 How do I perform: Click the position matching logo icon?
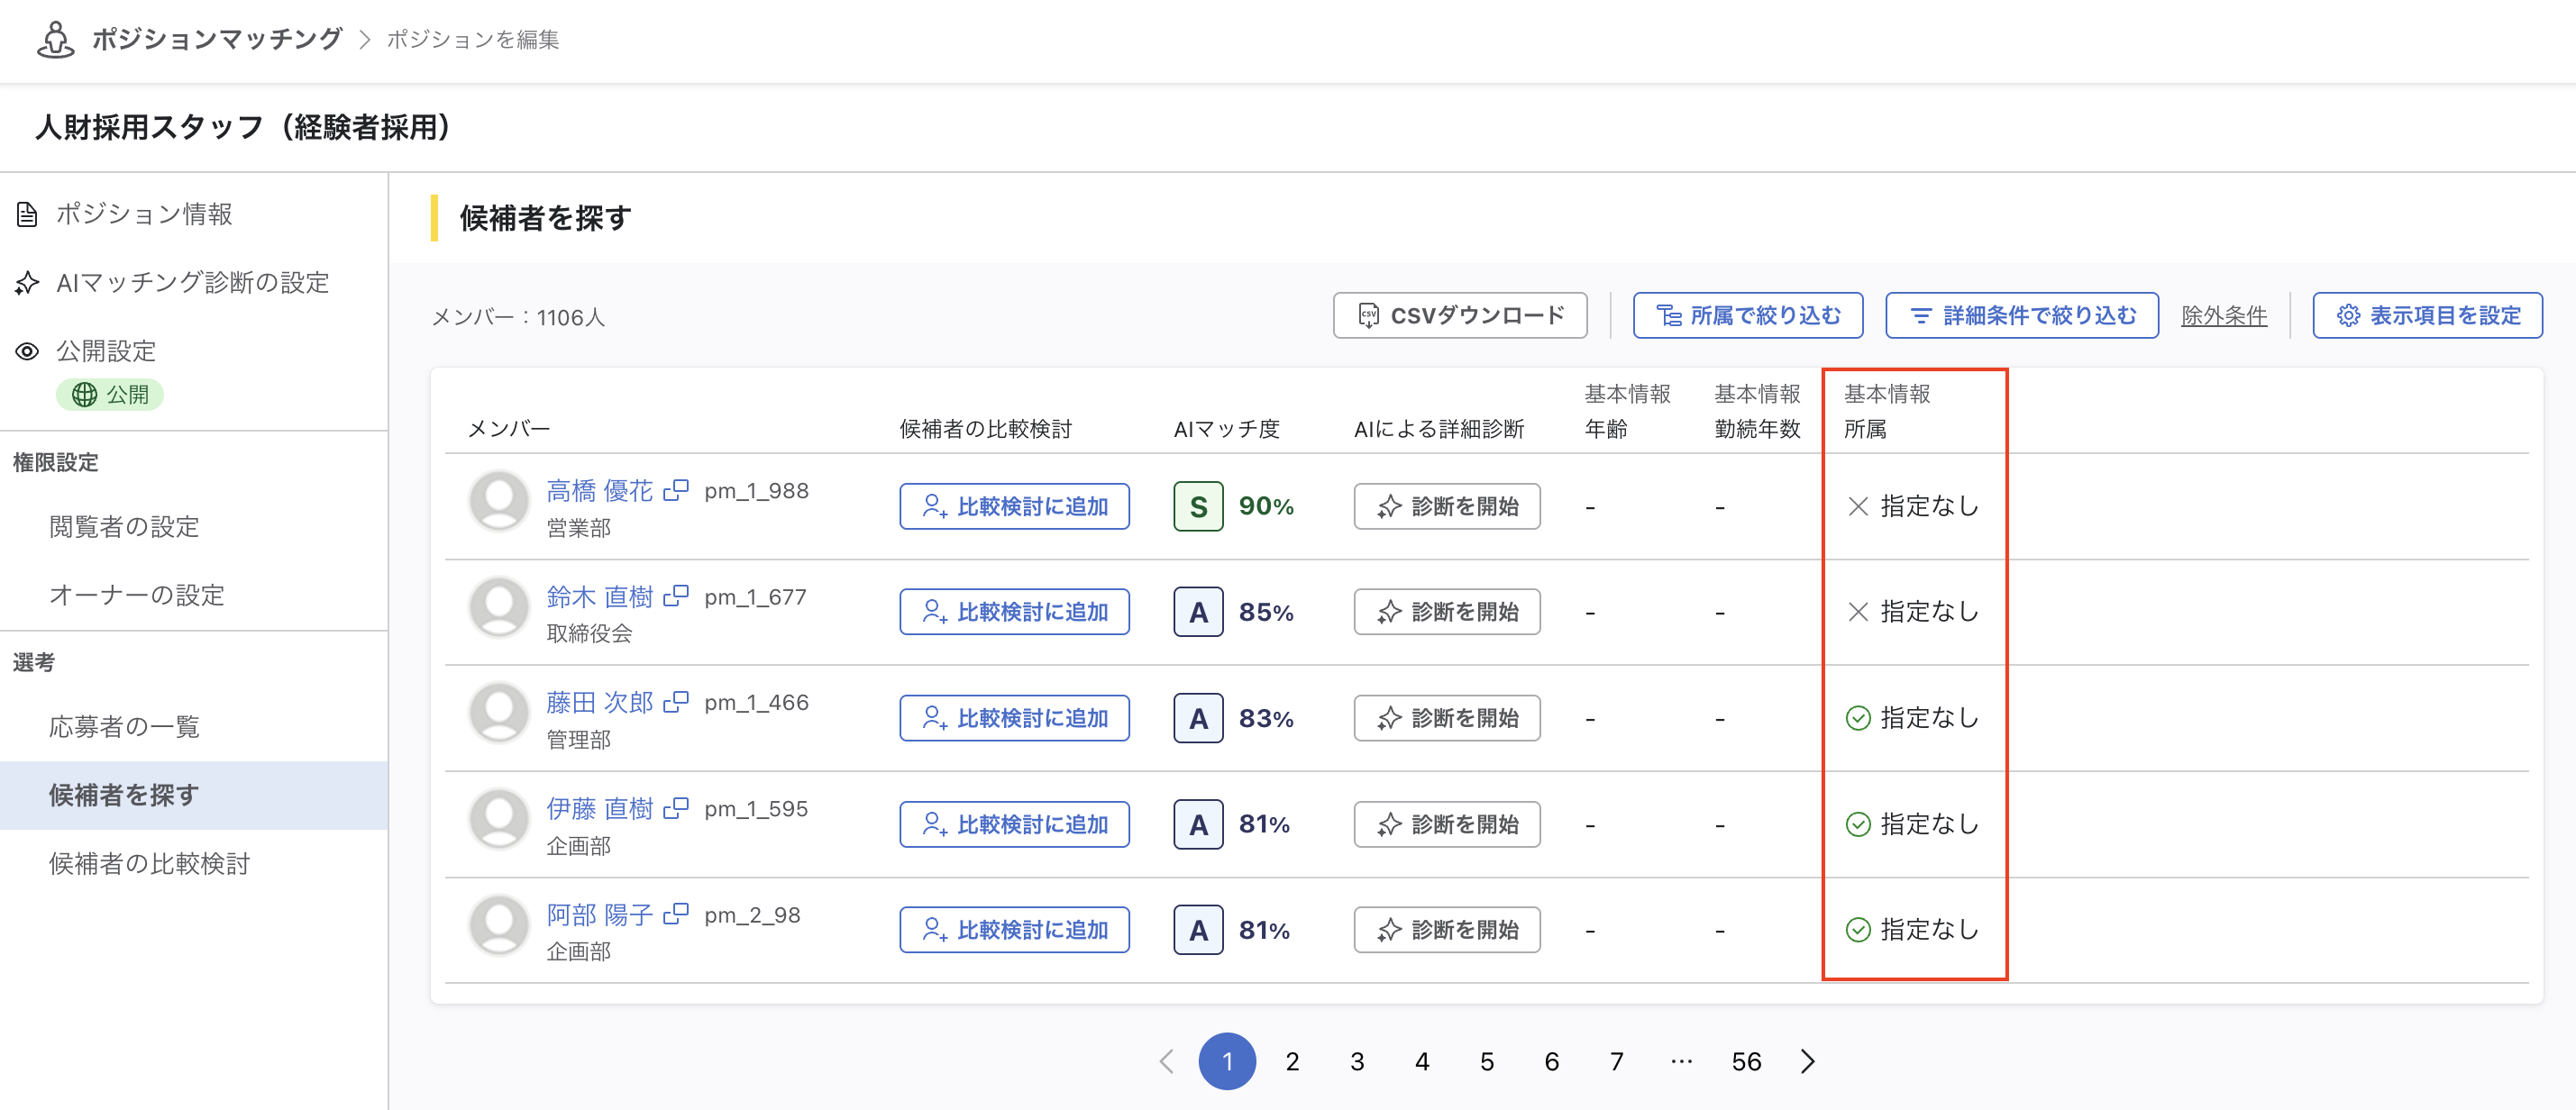point(55,39)
